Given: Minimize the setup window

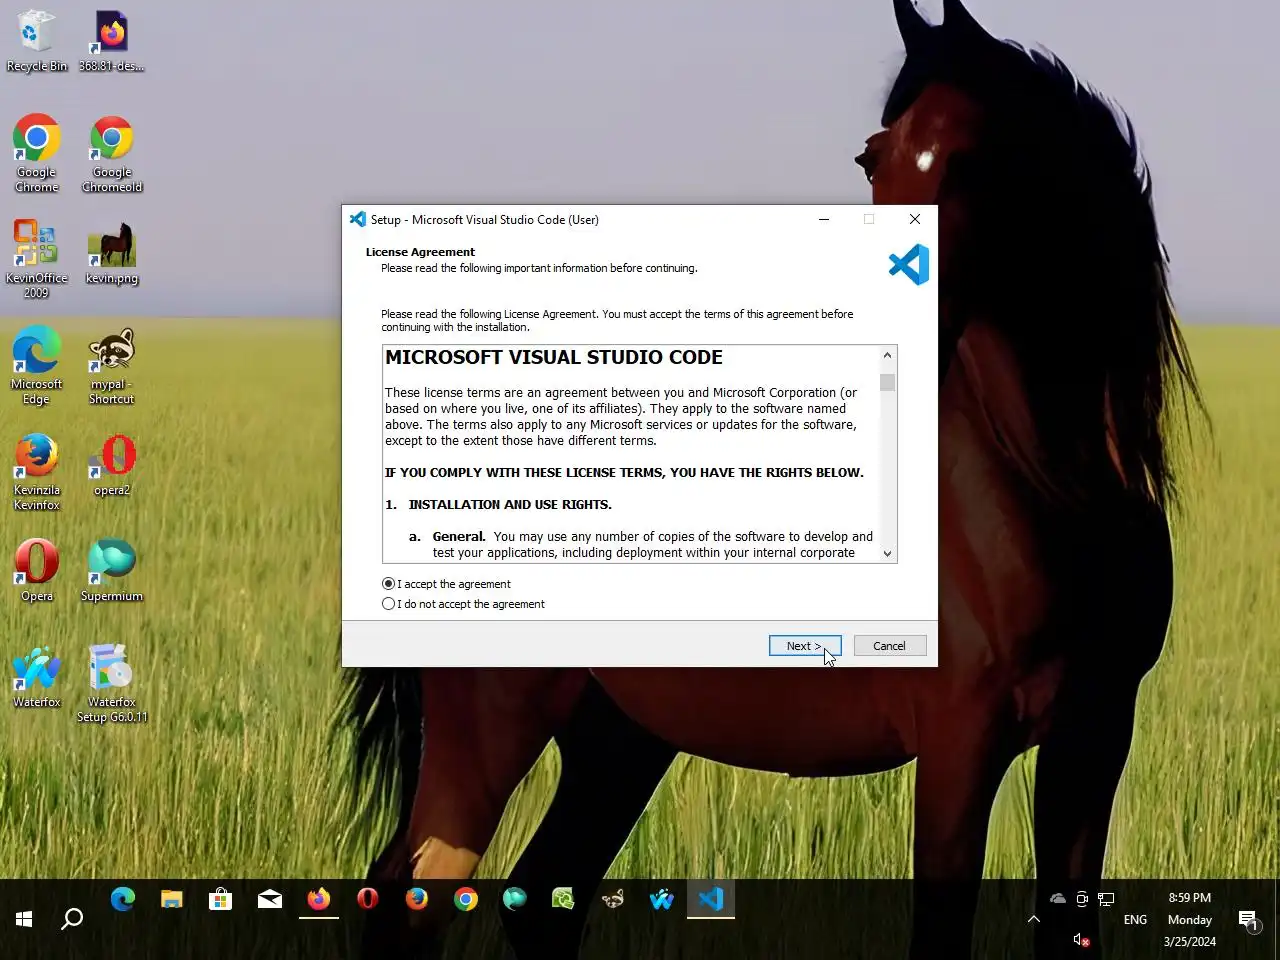Looking at the screenshot, I should pyautogui.click(x=824, y=219).
